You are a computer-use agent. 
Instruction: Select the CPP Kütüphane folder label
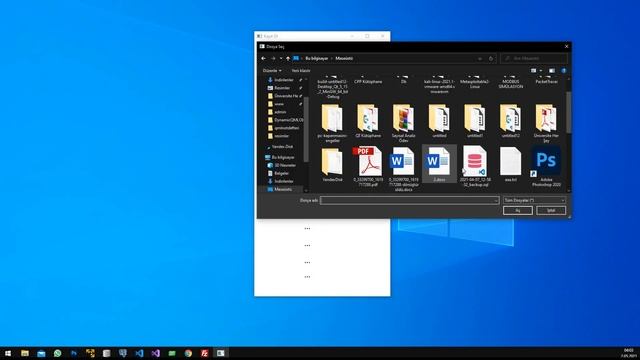368,82
